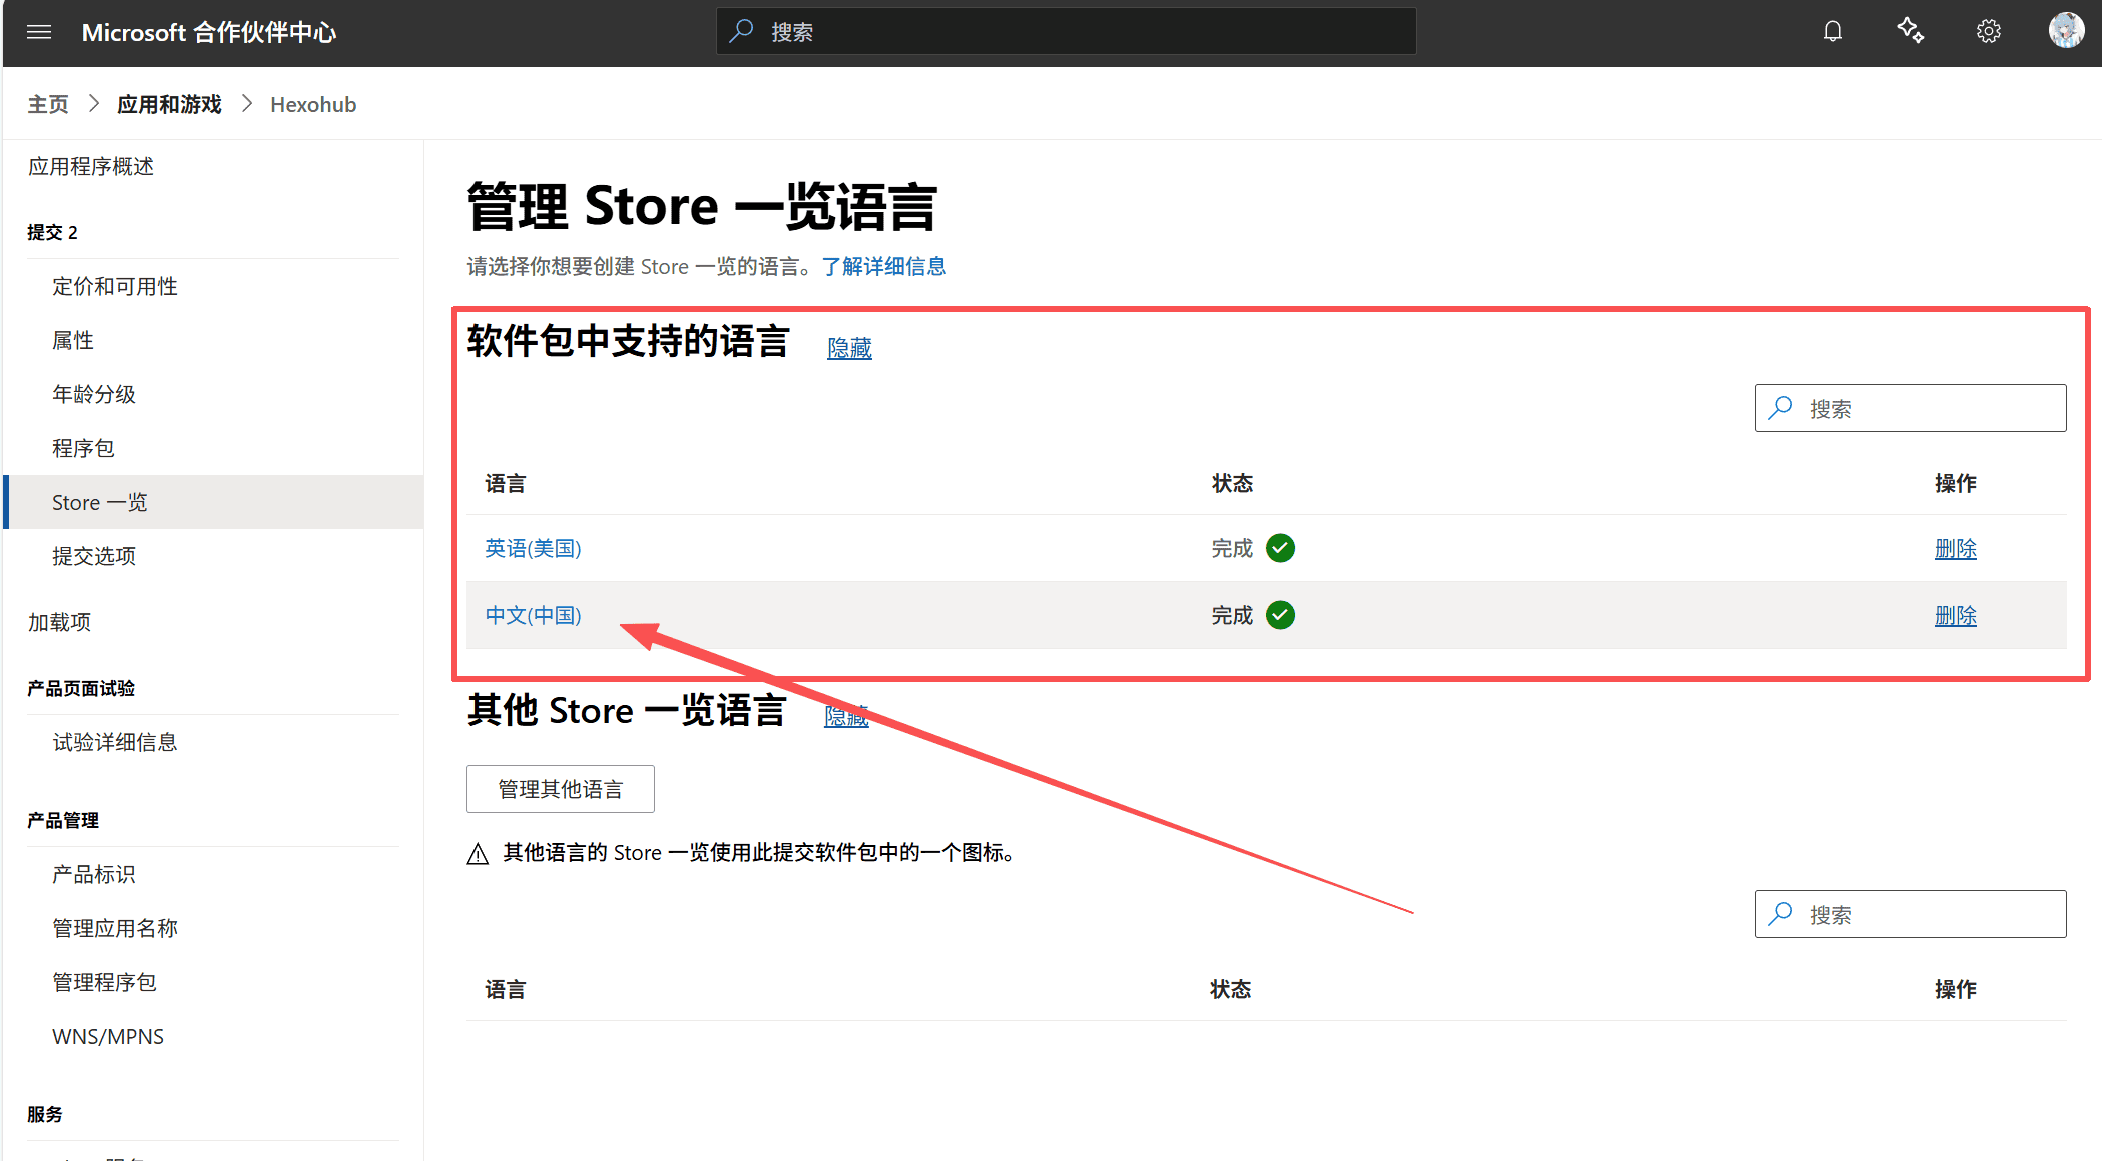Open the 了解详细信息 link

point(883,266)
